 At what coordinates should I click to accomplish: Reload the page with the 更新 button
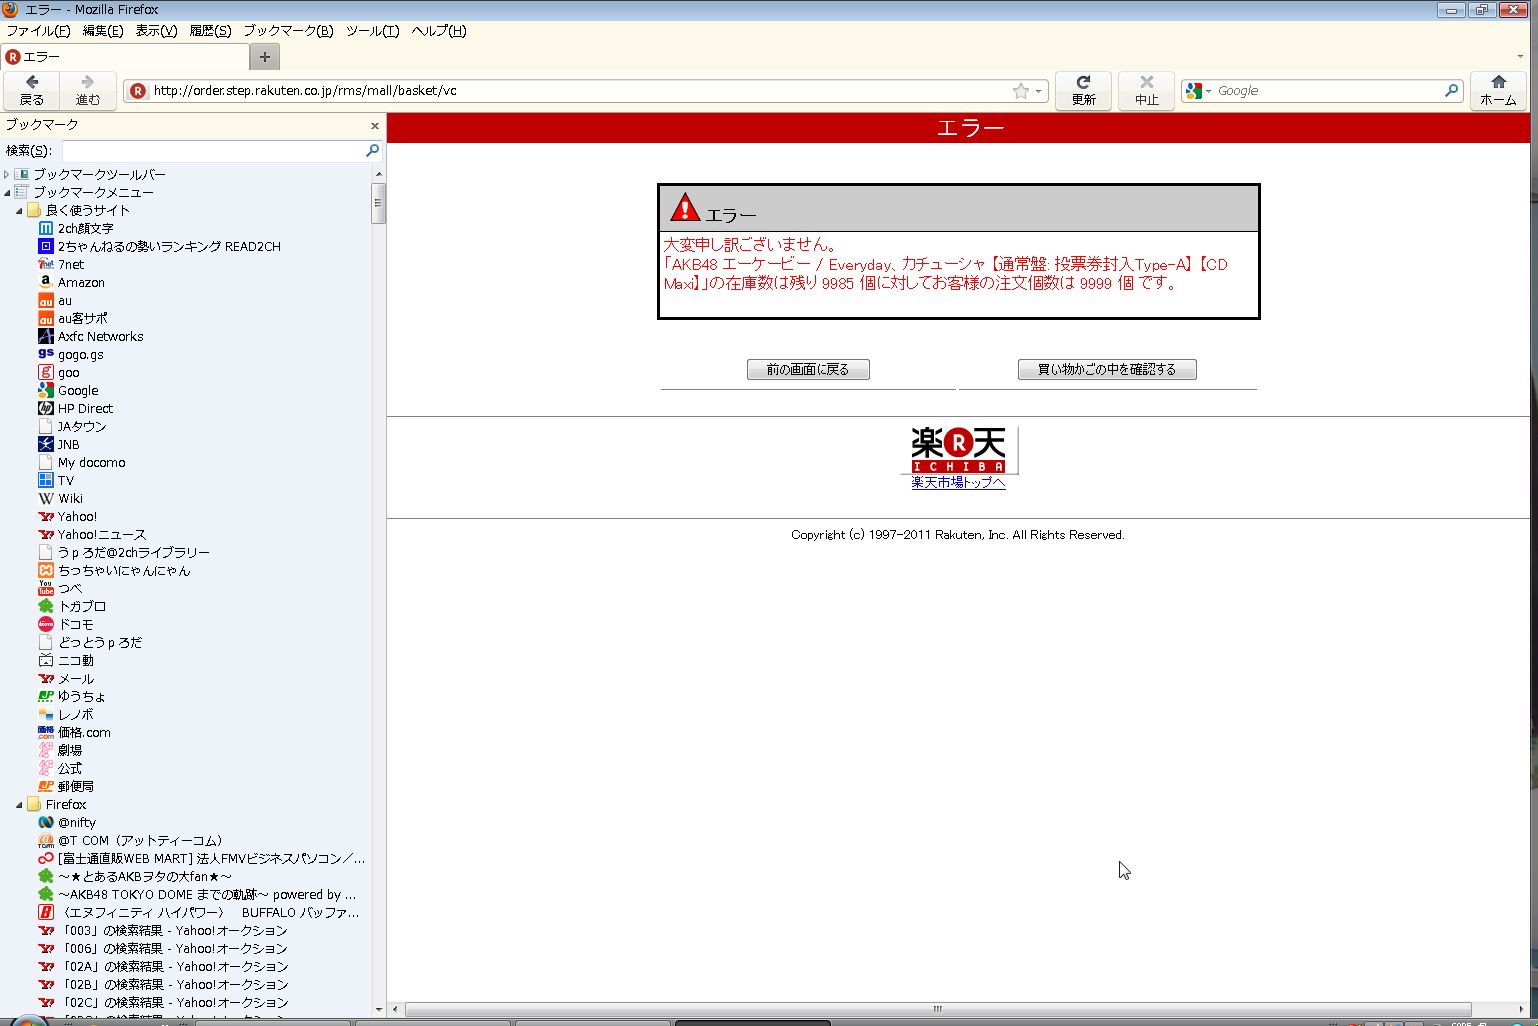point(1083,90)
